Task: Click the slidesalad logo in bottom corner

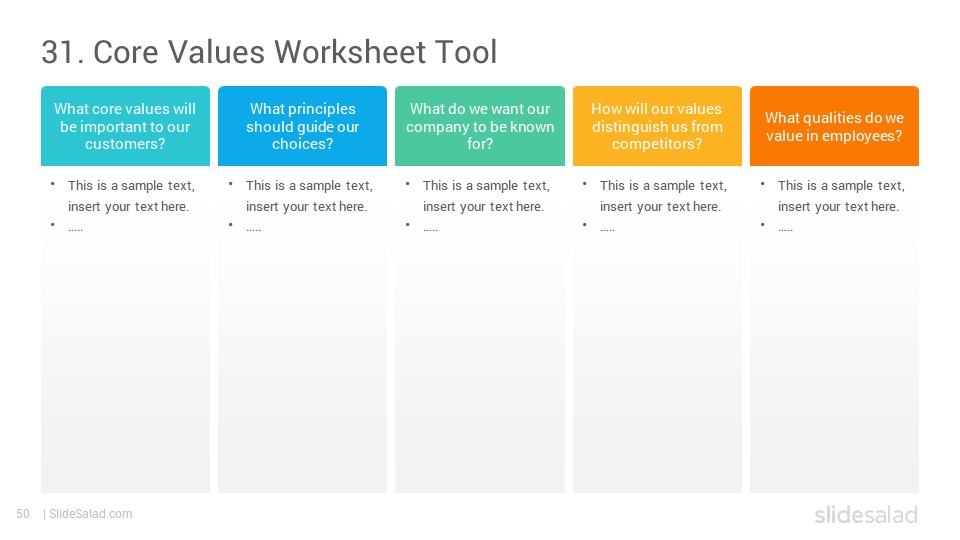Action: pyautogui.click(x=866, y=514)
